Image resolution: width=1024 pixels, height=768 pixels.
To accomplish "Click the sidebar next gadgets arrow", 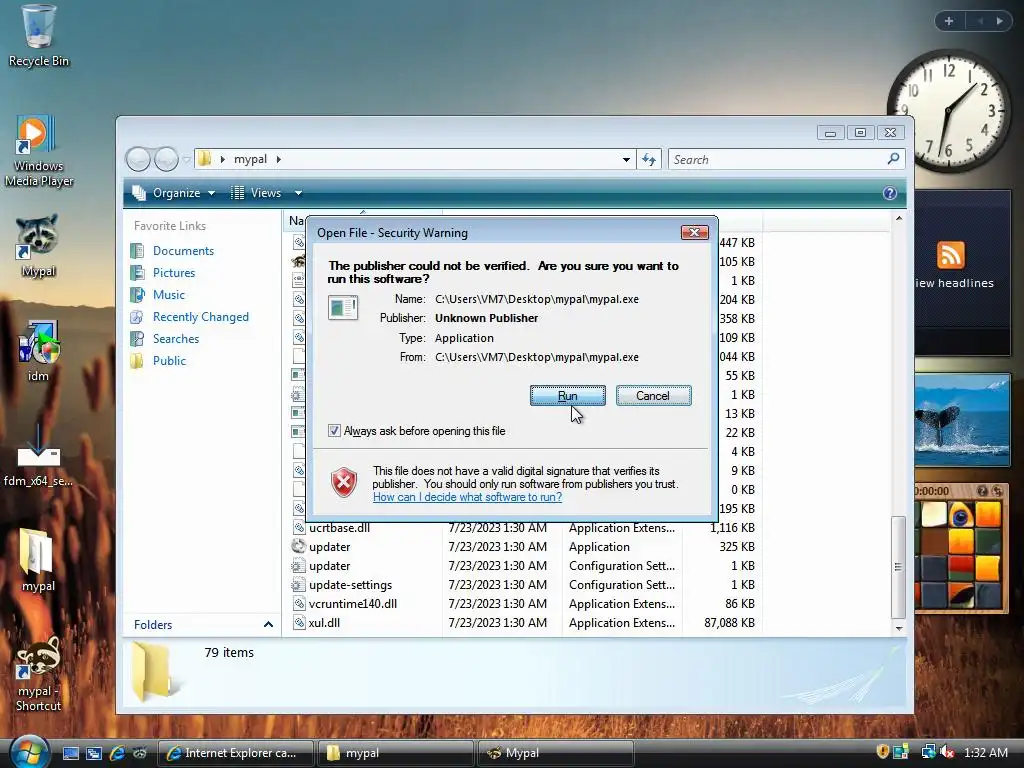I will click(x=999, y=21).
